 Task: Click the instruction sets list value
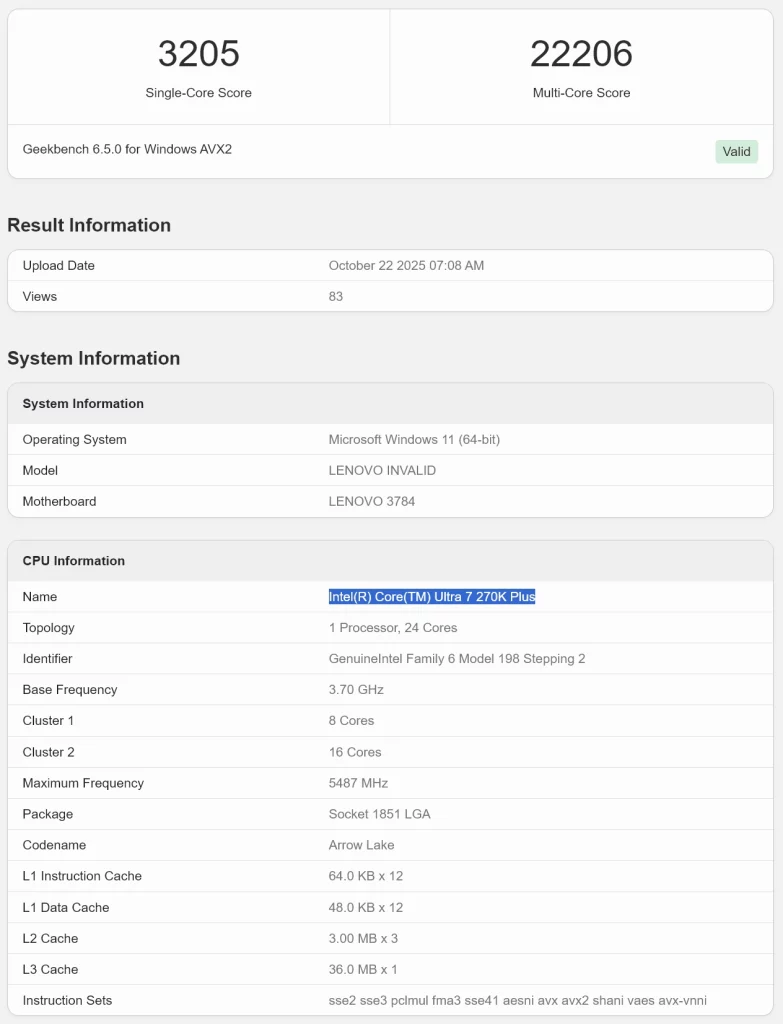518,1001
